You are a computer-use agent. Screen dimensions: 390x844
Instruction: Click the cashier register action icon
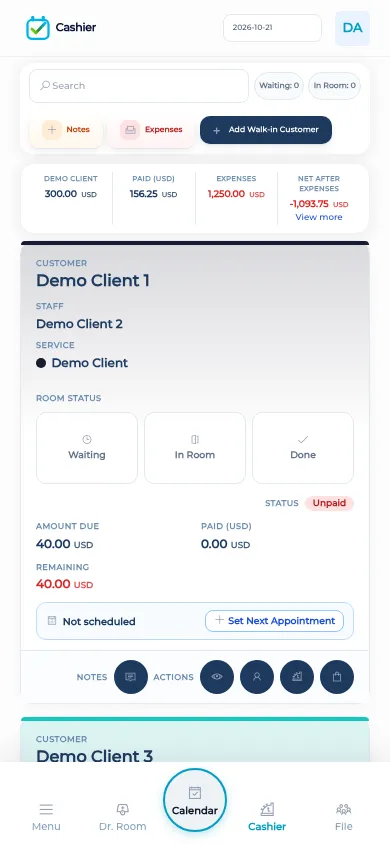click(297, 677)
